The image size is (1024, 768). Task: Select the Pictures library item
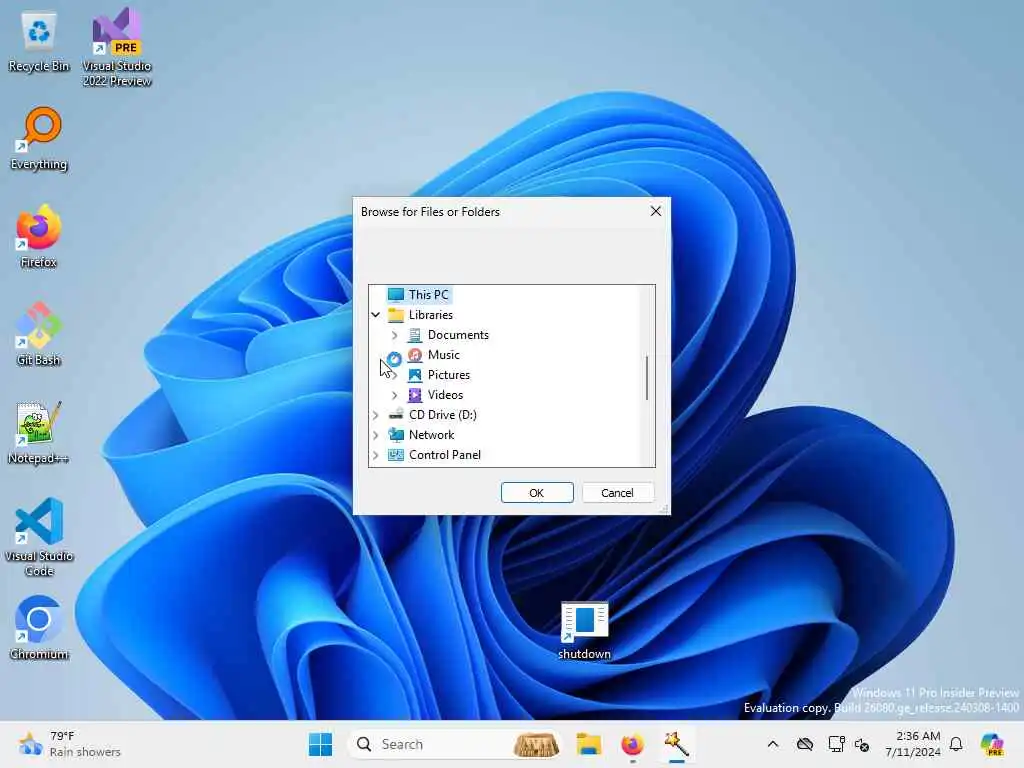tap(449, 375)
